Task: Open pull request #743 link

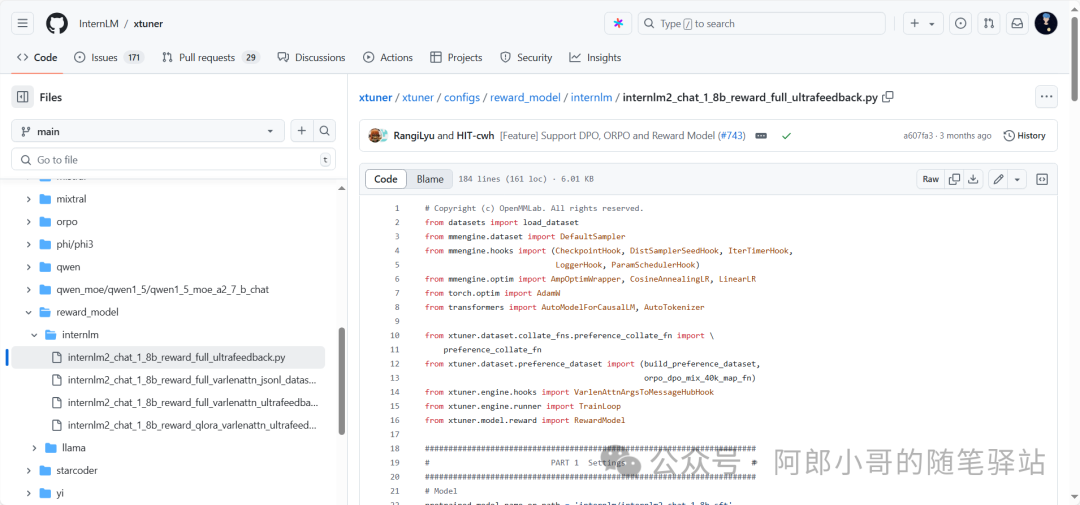Action: point(732,136)
